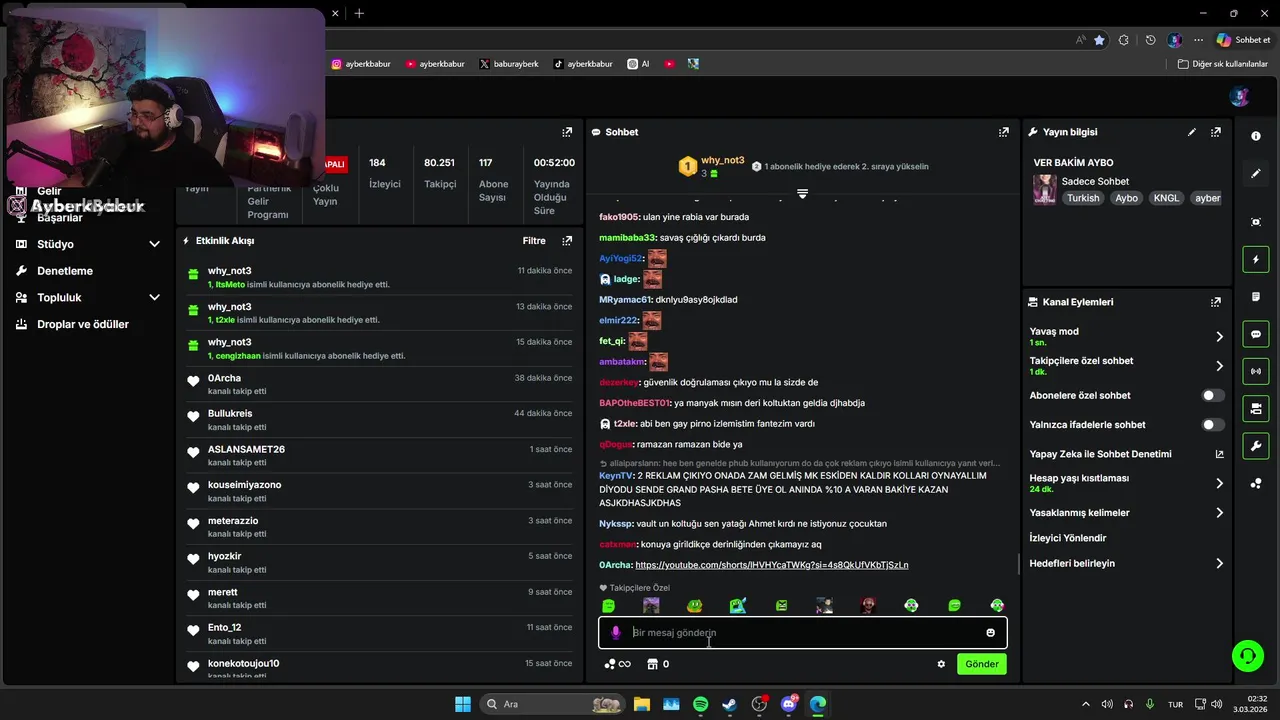This screenshot has height=720, width=1280.
Task: Open the Filtre dropdown in Etkinlik Akışı
Action: tap(534, 241)
